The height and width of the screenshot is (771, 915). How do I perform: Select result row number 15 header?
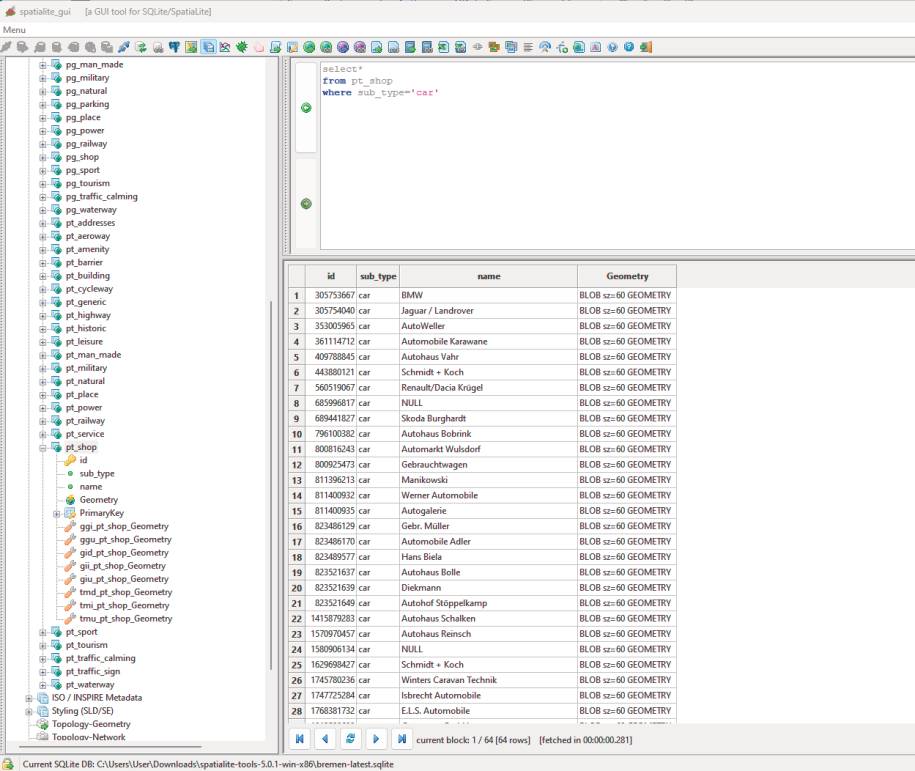coord(296,511)
